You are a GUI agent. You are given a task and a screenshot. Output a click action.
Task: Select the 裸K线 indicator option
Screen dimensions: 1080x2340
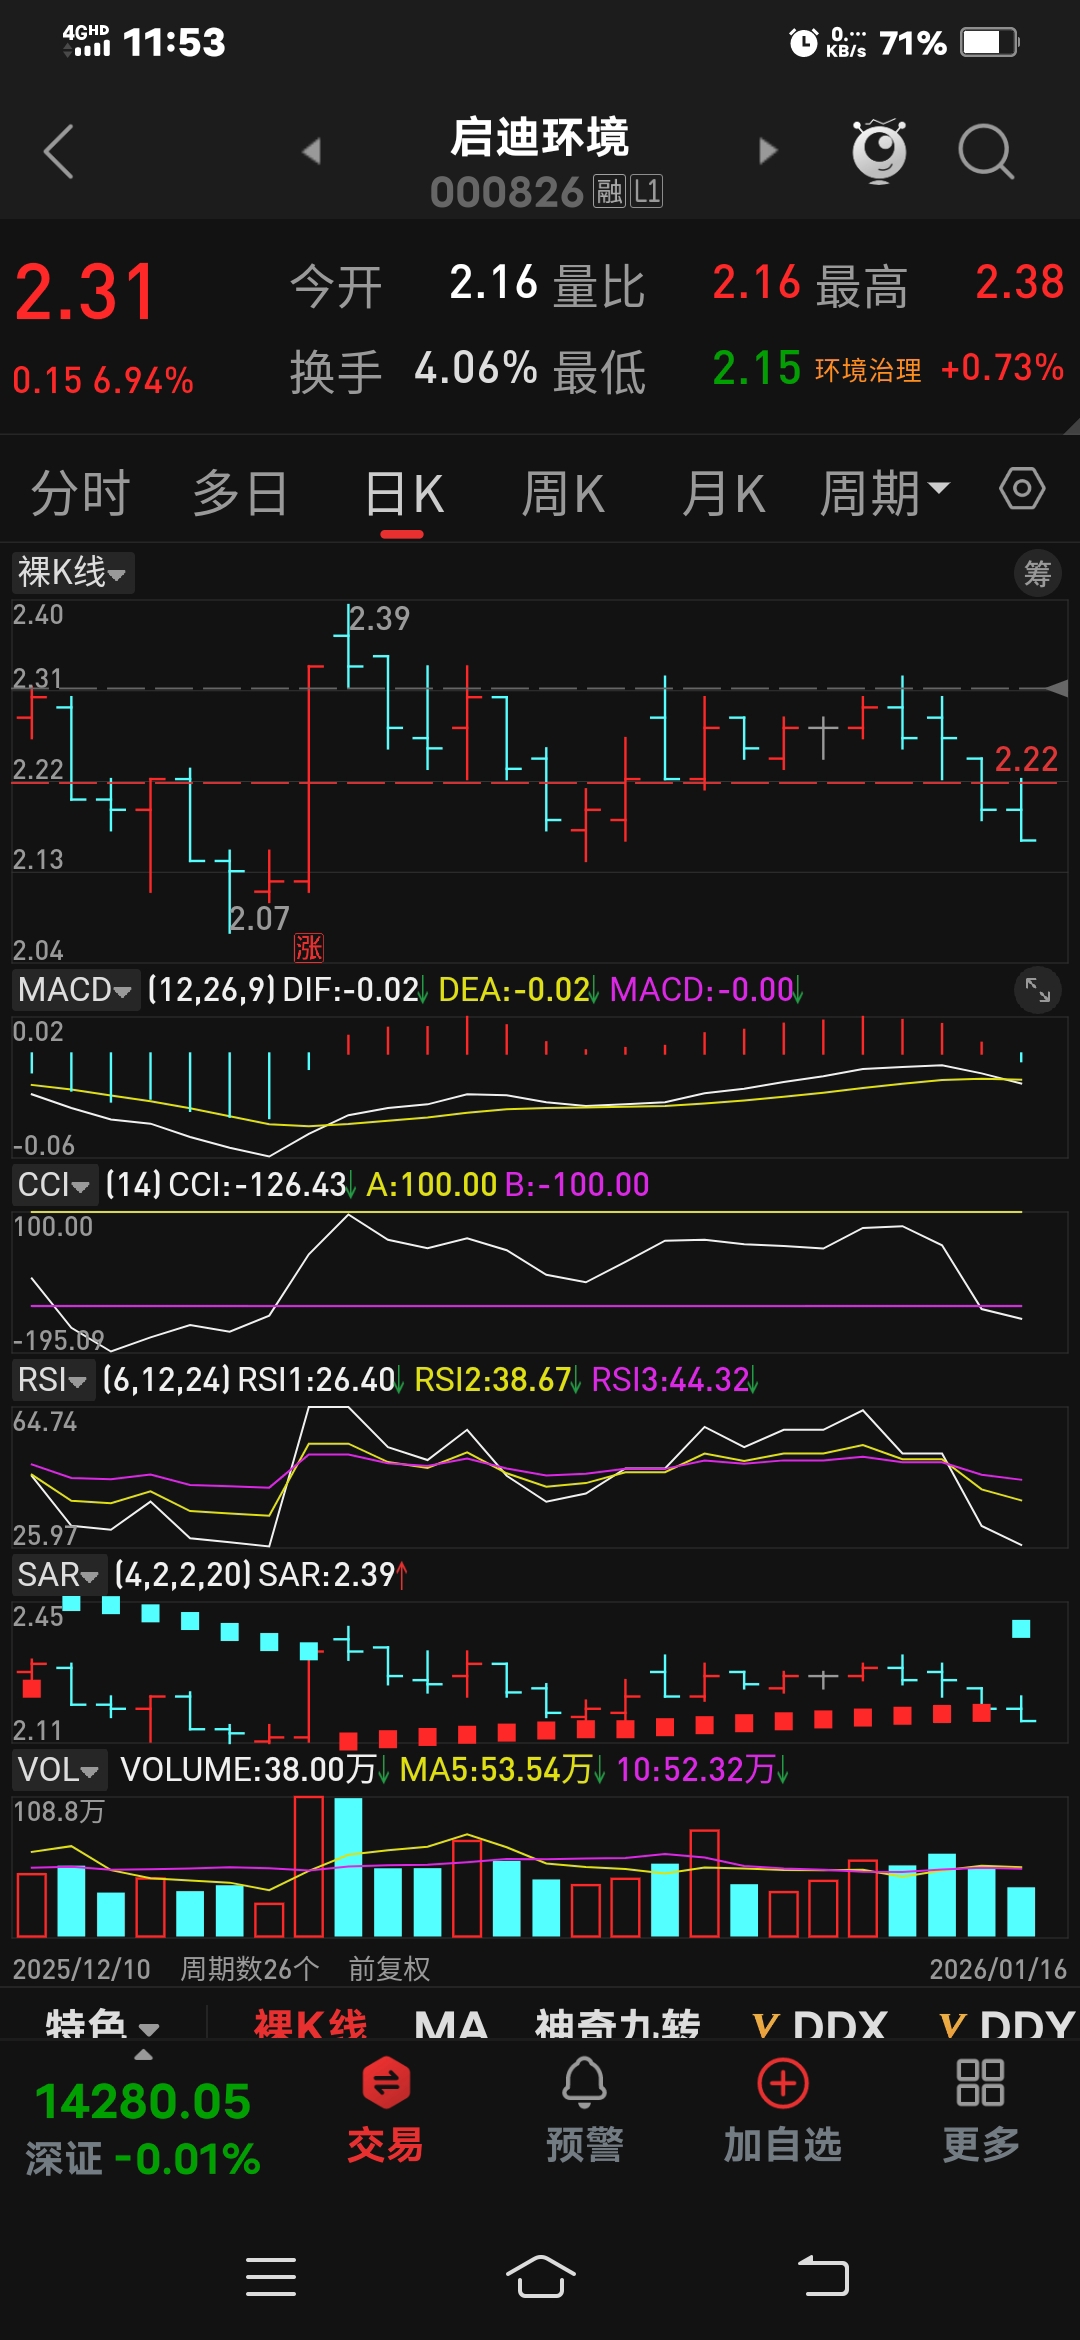click(310, 2025)
